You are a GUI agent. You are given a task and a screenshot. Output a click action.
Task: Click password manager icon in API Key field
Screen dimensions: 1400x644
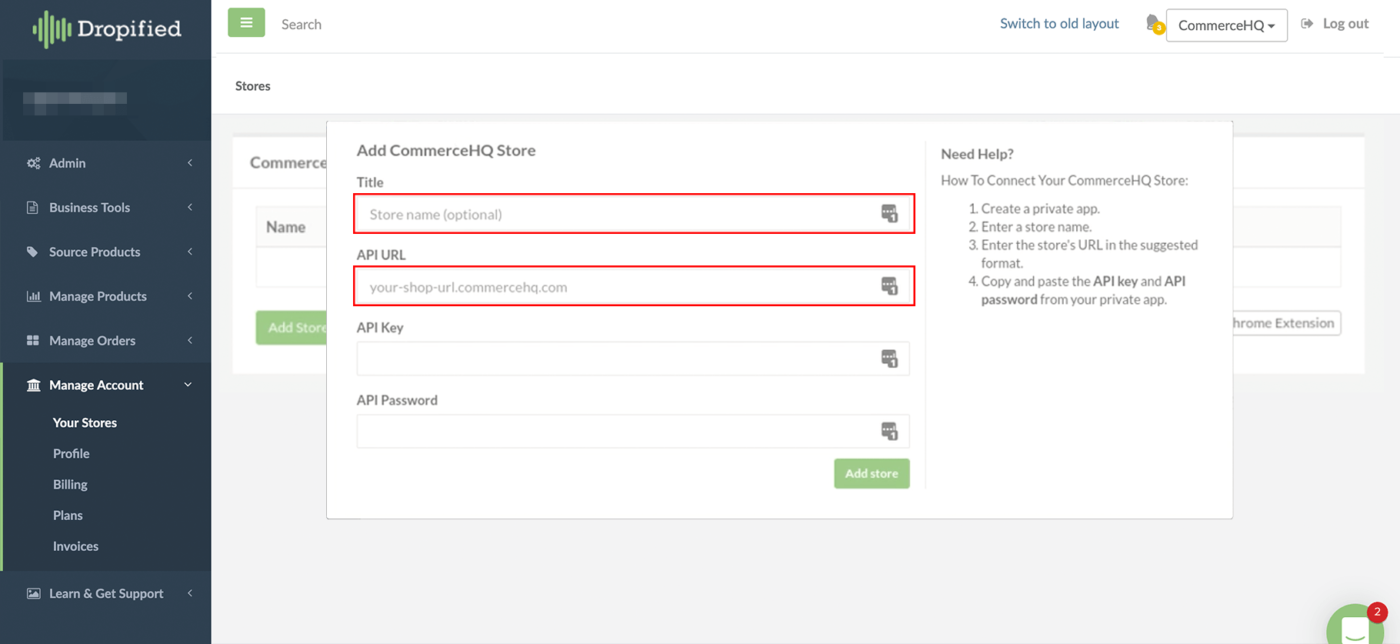tap(889, 359)
